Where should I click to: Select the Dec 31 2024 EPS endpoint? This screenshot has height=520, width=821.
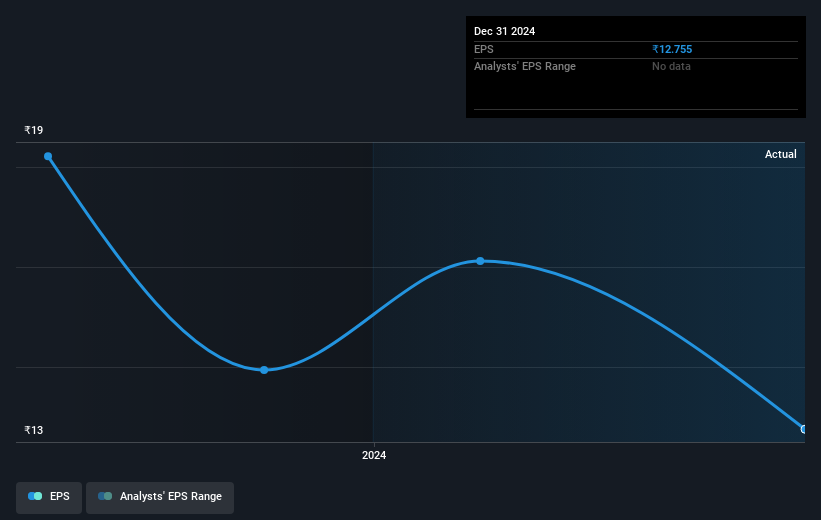[803, 429]
